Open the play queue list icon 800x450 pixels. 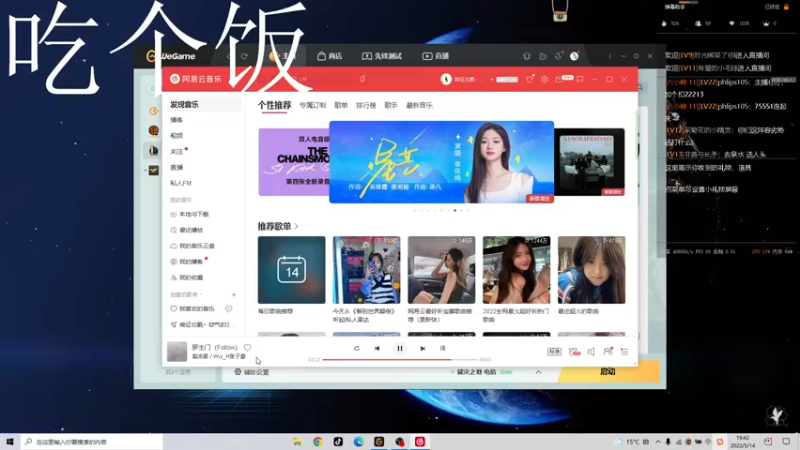pyautogui.click(x=624, y=352)
